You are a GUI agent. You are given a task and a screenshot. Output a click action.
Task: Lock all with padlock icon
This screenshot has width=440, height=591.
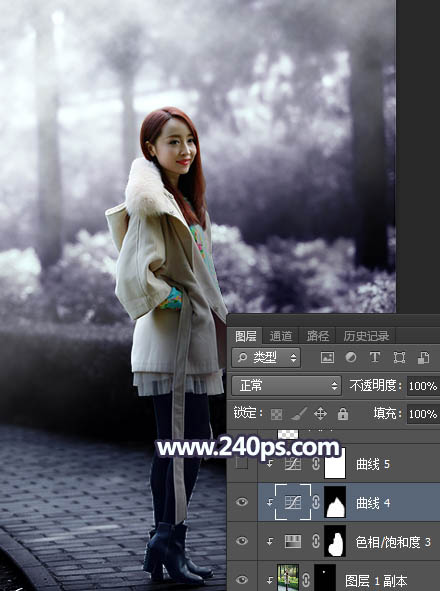343,414
